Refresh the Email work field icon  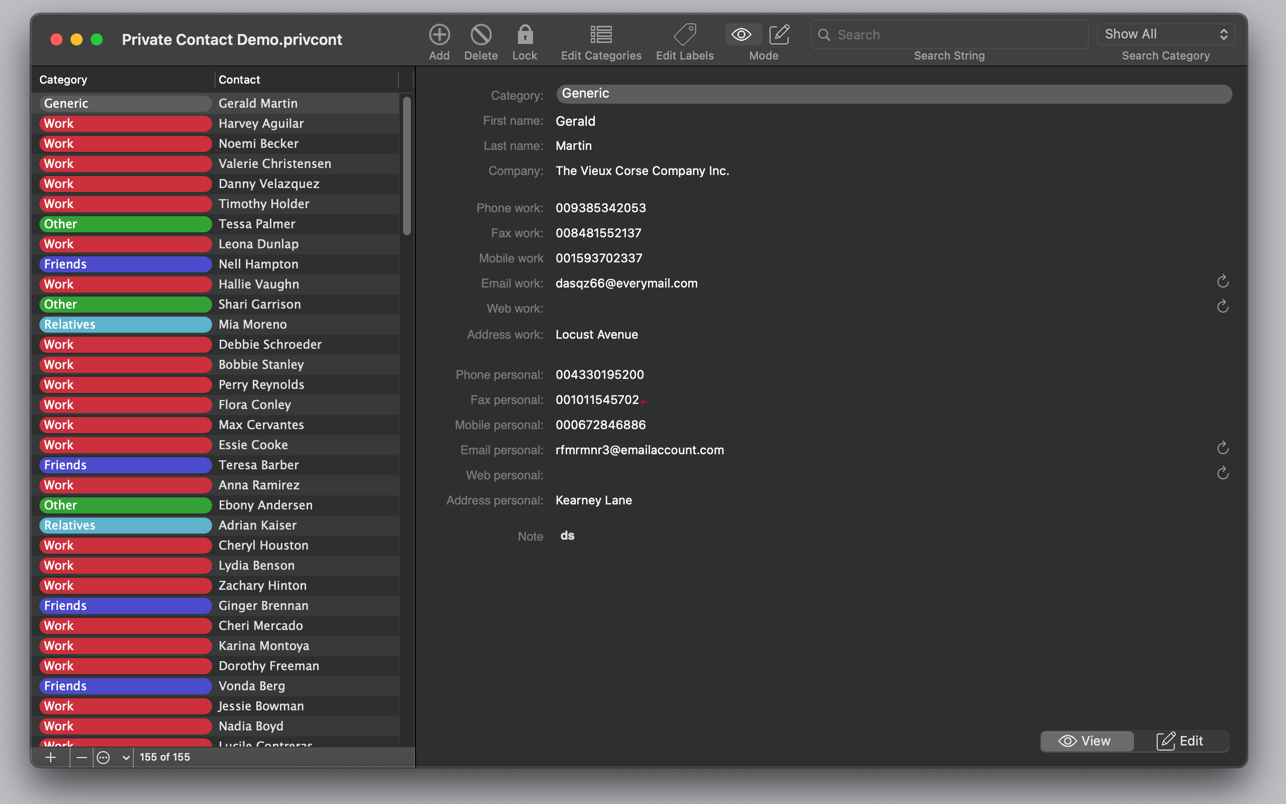(x=1222, y=282)
